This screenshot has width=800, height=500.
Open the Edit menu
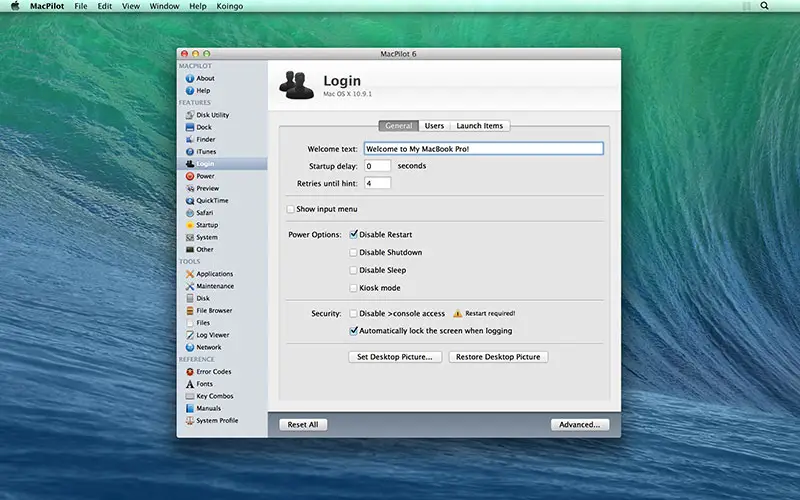coord(105,6)
